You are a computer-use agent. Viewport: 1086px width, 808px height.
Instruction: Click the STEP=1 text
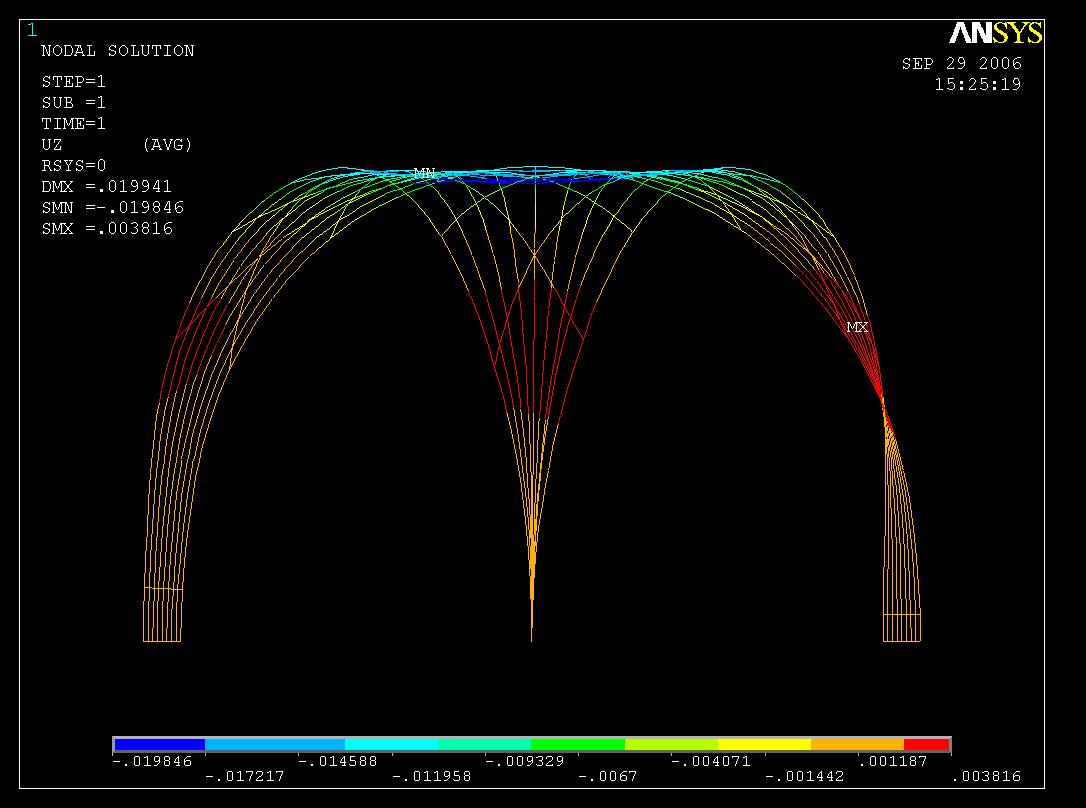point(73,82)
